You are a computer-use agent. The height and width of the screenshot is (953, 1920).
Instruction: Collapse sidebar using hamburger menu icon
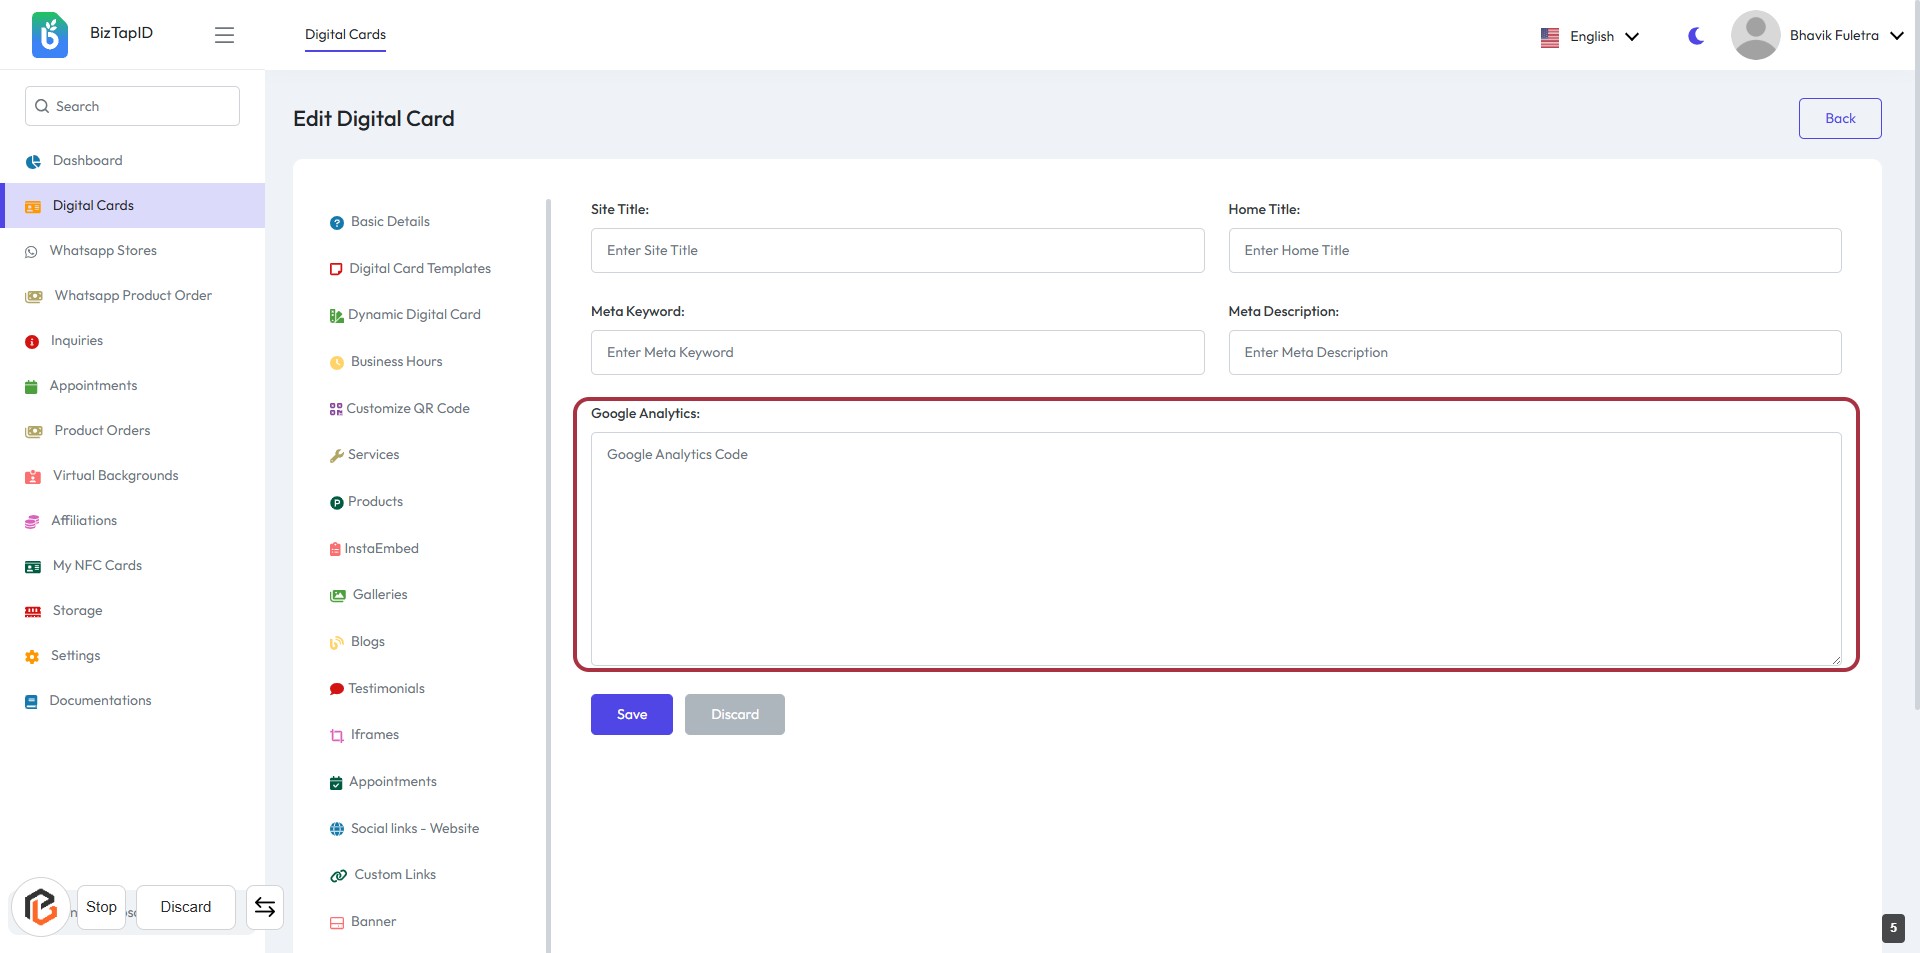coord(224,35)
